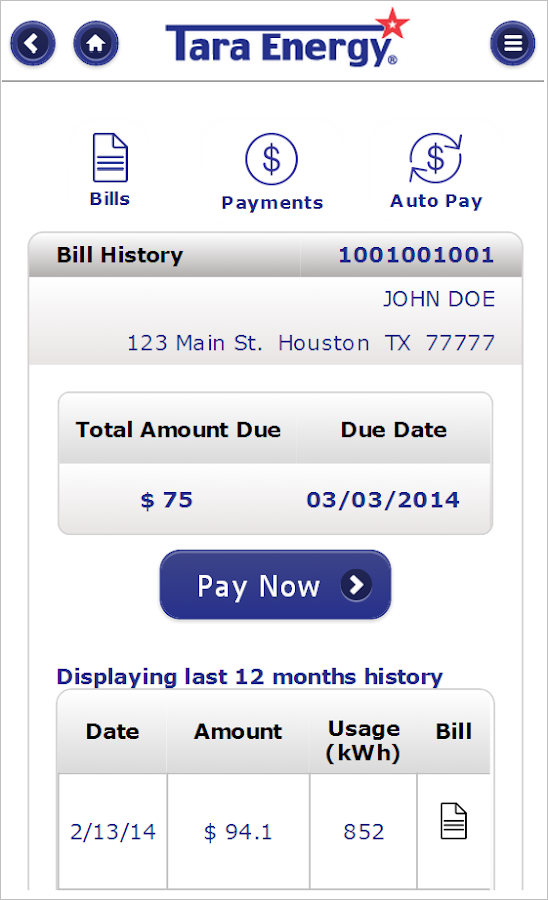Click the Amount column header

238,732
